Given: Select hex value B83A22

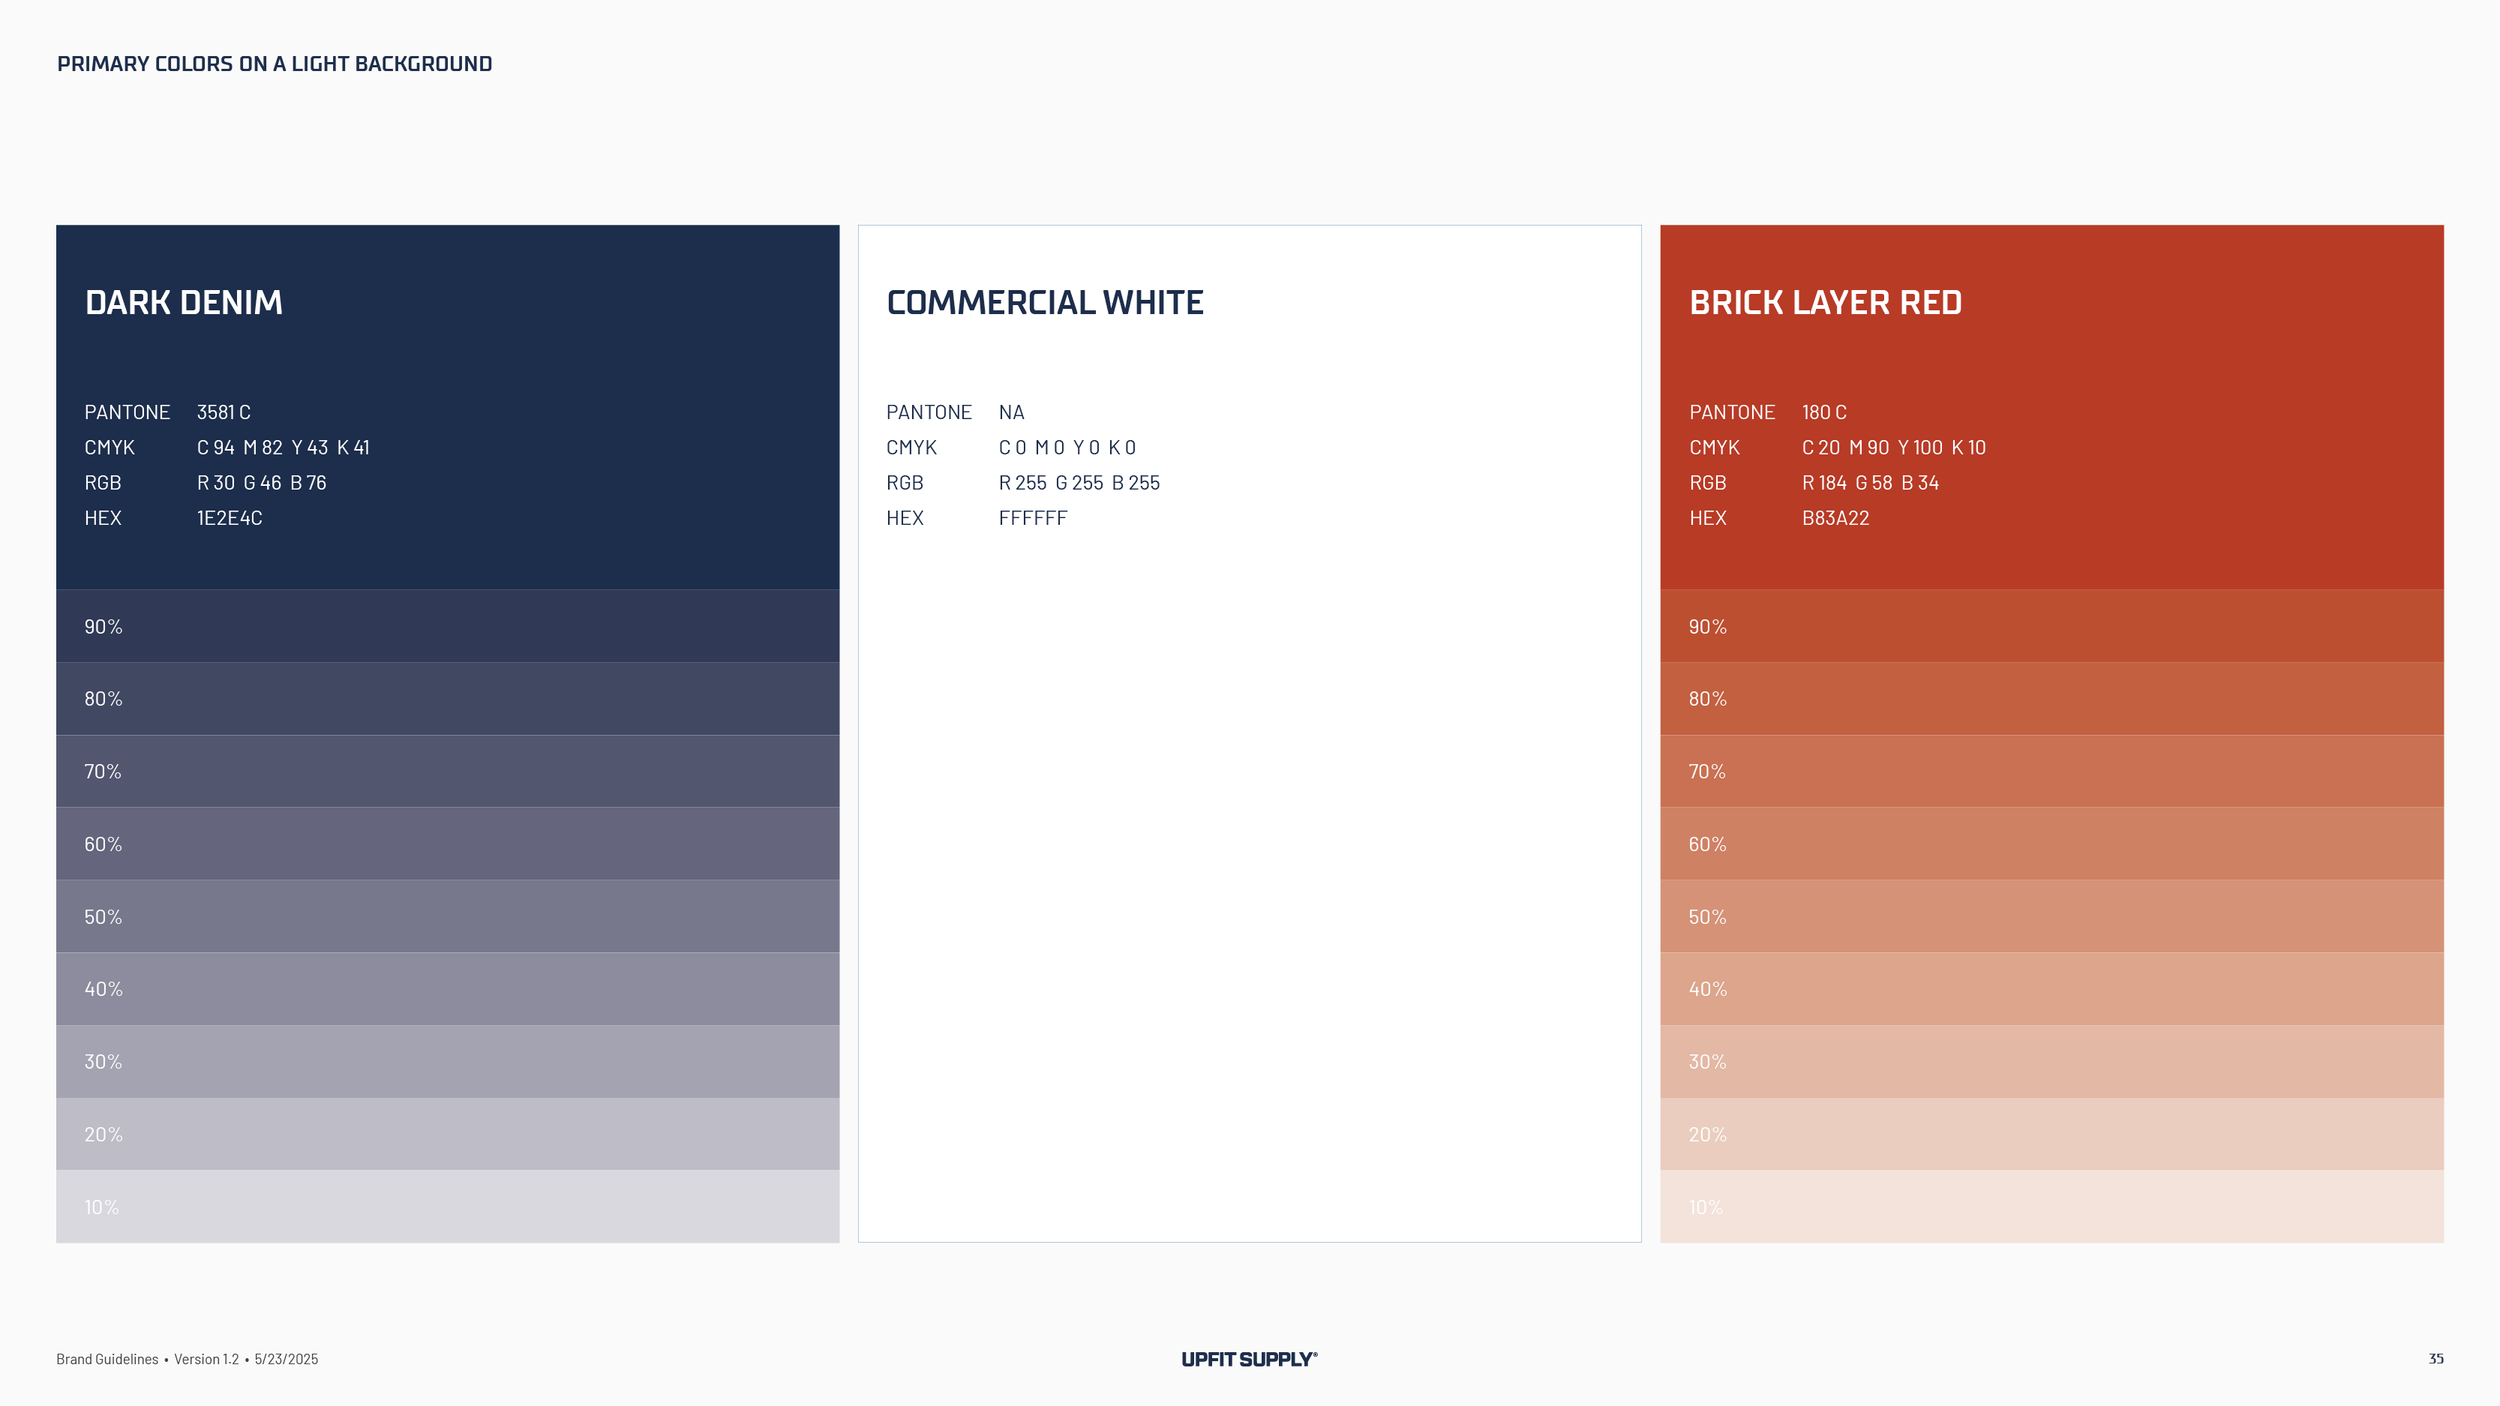Looking at the screenshot, I should pos(1835,518).
